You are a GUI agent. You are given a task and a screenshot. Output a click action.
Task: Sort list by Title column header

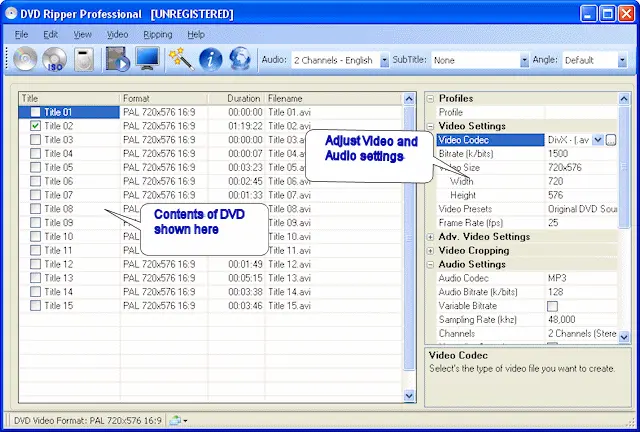69,98
